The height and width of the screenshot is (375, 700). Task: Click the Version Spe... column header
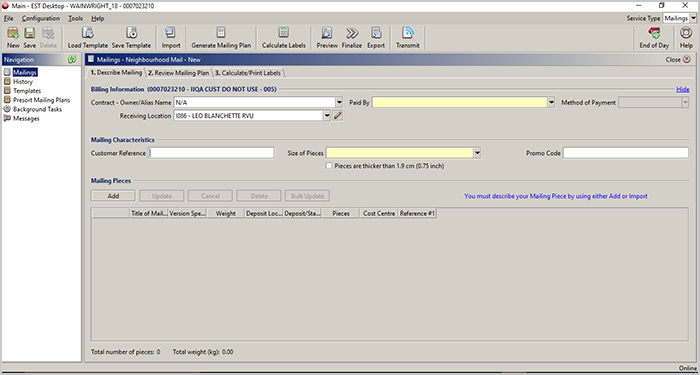[188, 213]
